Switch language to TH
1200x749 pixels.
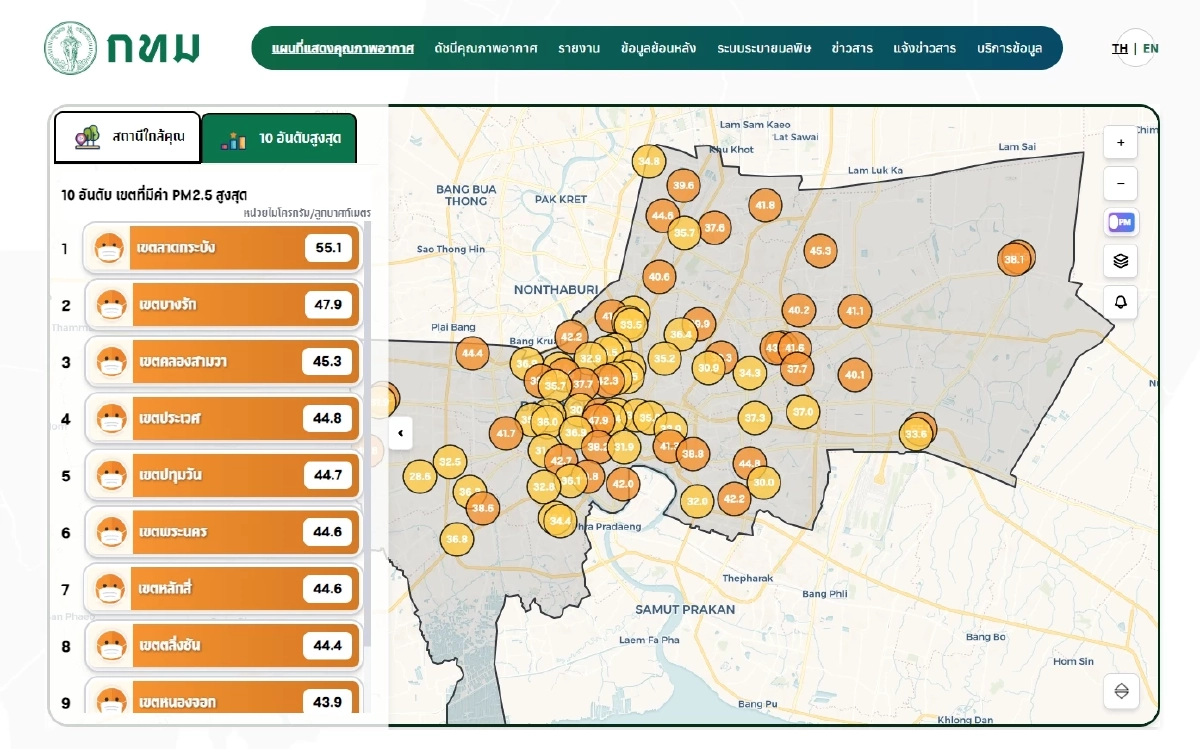coord(1120,48)
